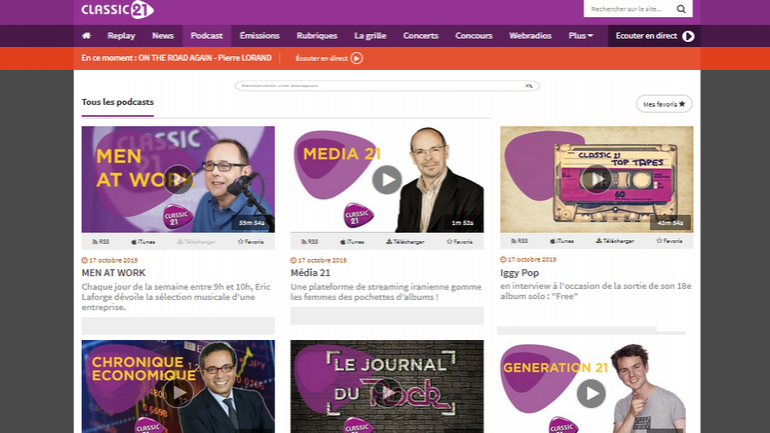Image resolution: width=770 pixels, height=433 pixels.
Task: Click the site search input field
Action: pyautogui.click(x=630, y=9)
